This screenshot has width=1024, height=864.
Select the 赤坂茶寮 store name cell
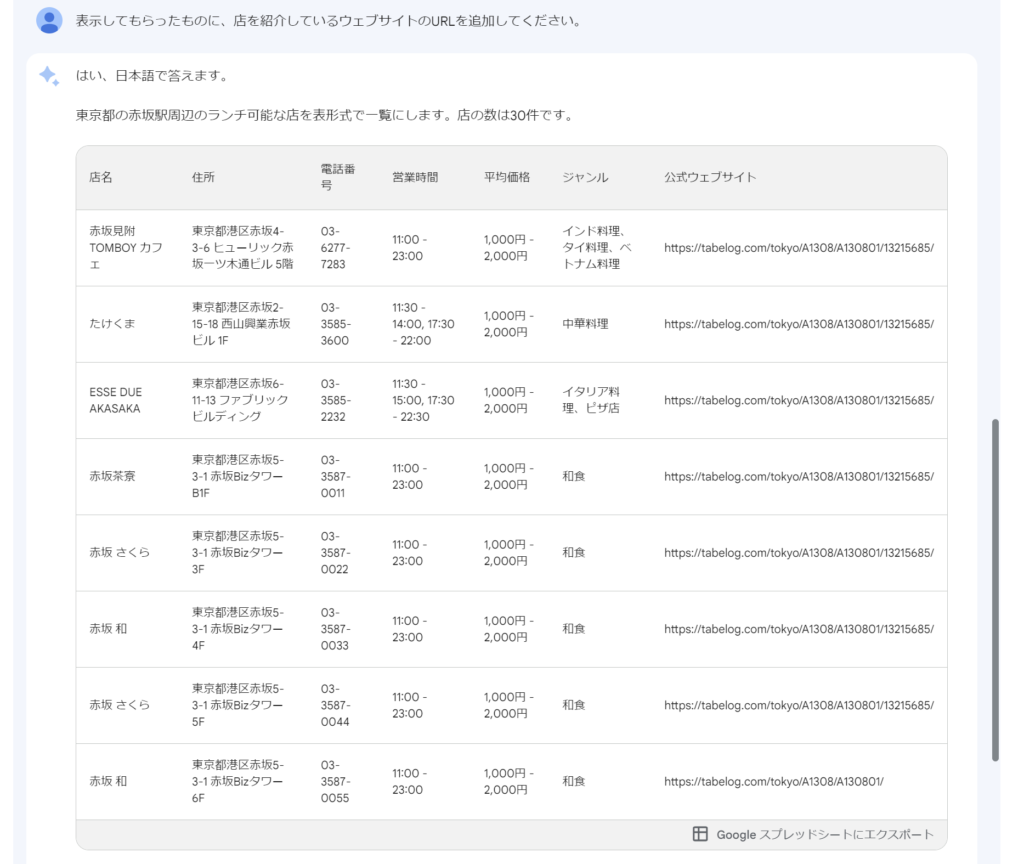(112, 477)
